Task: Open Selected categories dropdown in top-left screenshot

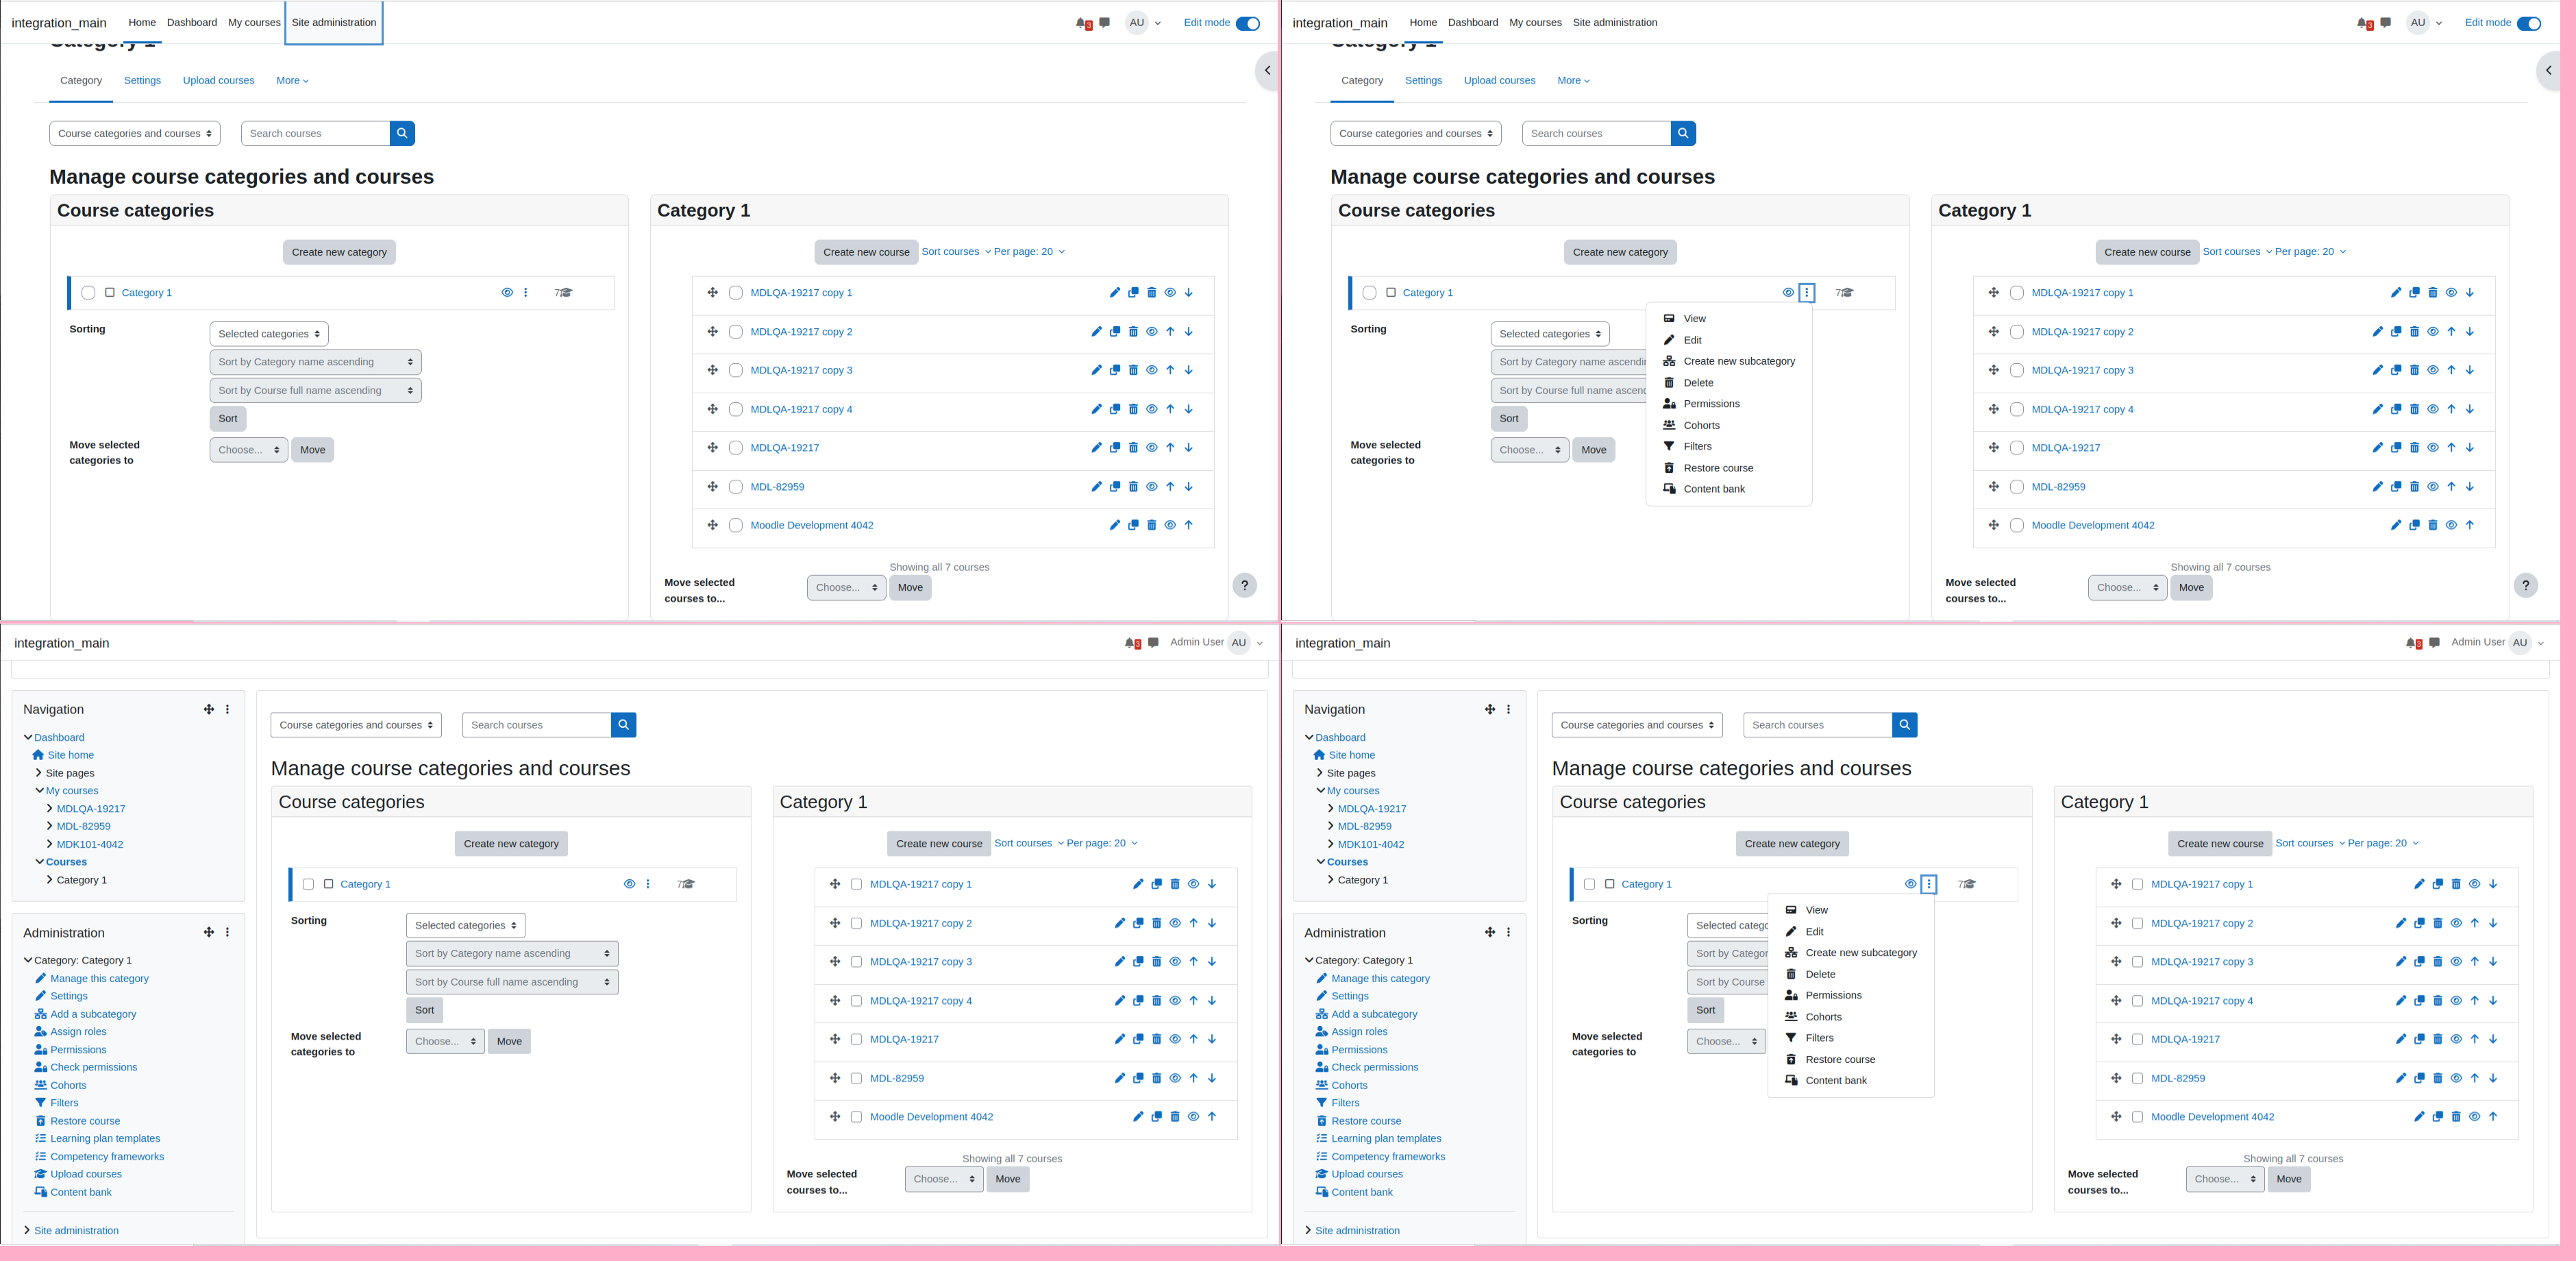Action: coord(269,334)
